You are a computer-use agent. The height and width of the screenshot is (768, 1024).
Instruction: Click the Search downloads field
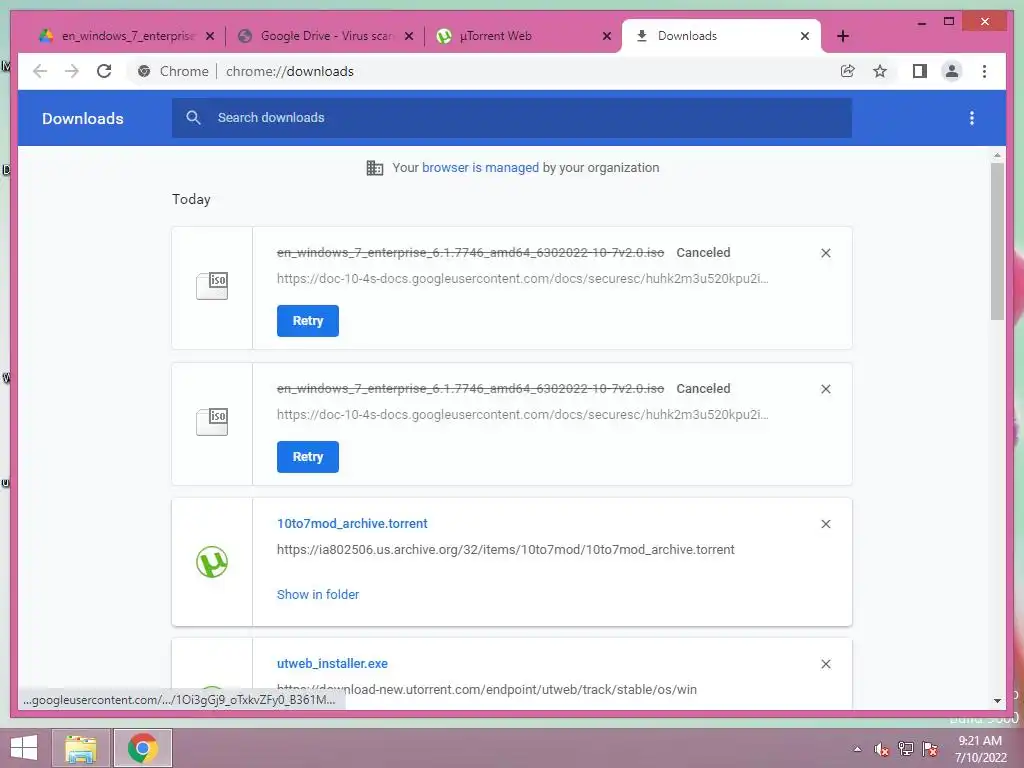click(512, 118)
